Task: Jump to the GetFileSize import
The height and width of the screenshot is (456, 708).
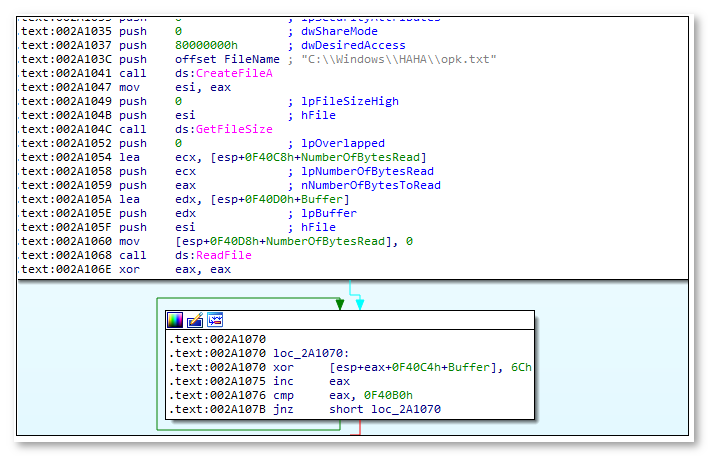Action: tap(232, 129)
